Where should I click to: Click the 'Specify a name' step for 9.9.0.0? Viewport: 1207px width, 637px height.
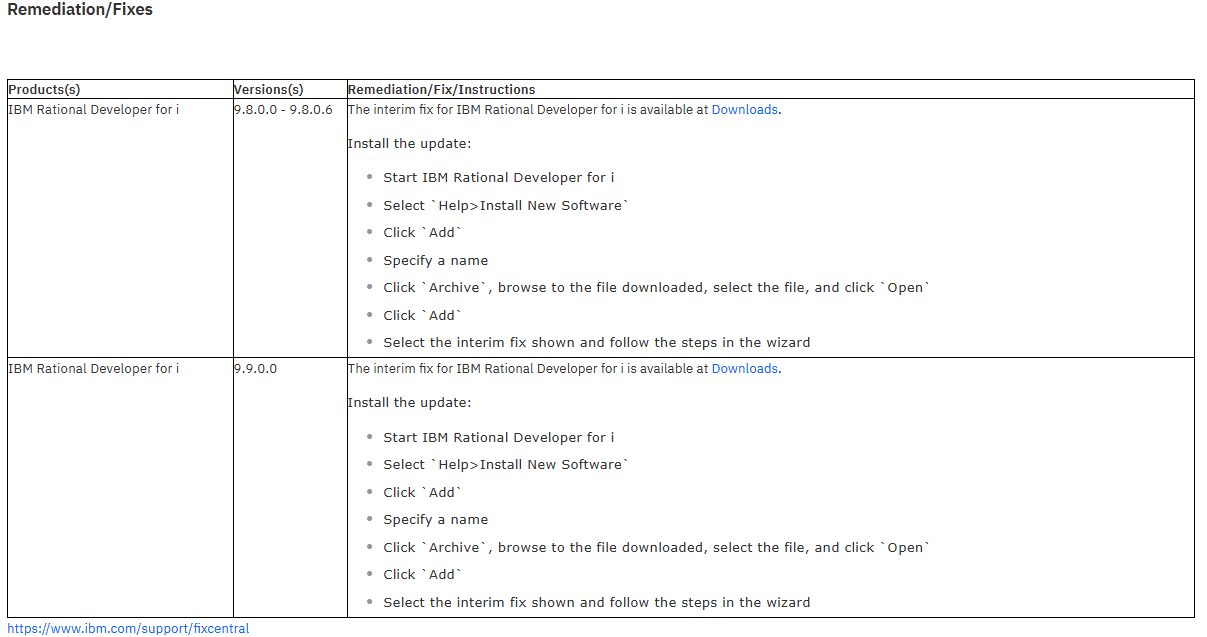(x=435, y=520)
